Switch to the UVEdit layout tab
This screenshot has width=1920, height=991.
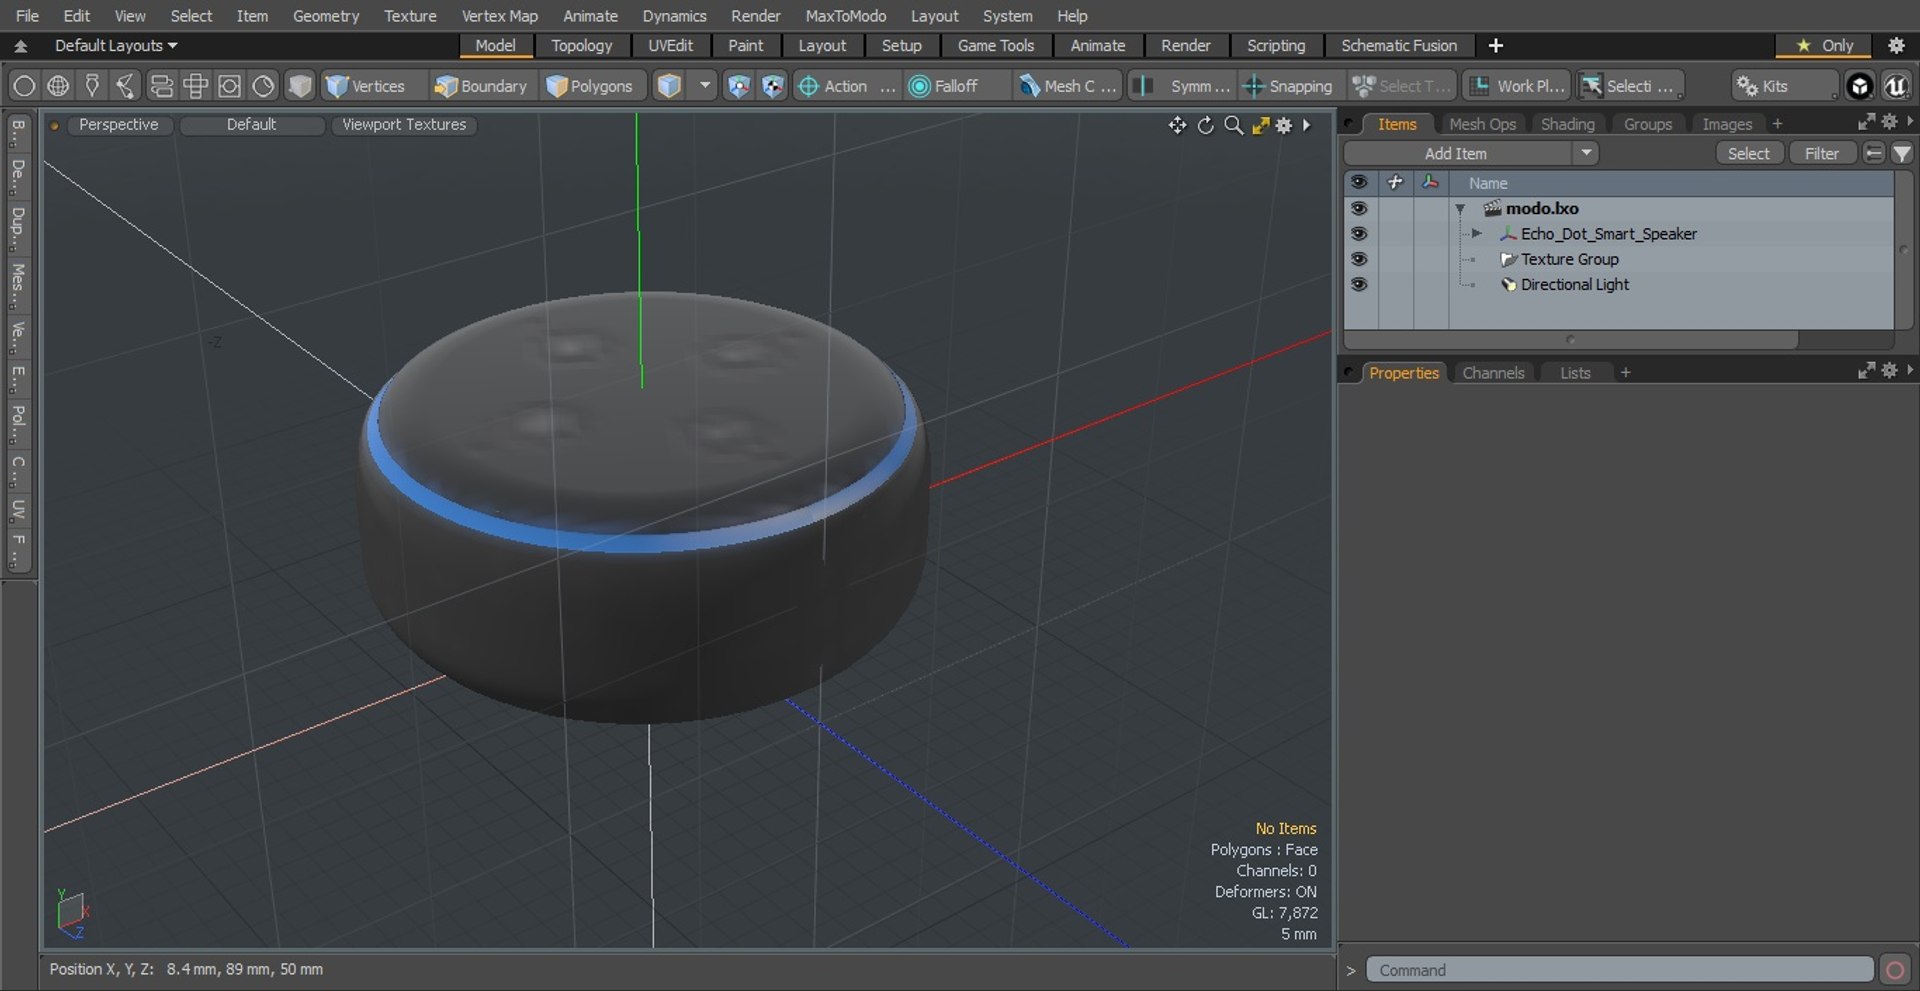coord(670,45)
